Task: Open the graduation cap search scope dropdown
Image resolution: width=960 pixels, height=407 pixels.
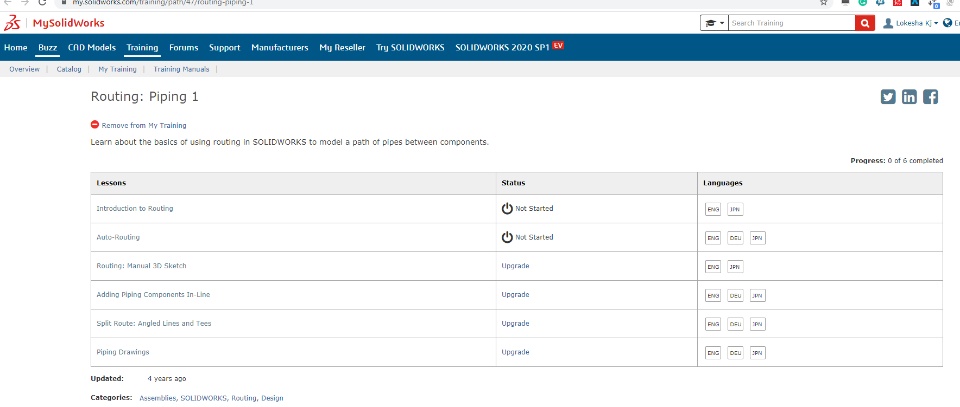Action: tap(714, 23)
